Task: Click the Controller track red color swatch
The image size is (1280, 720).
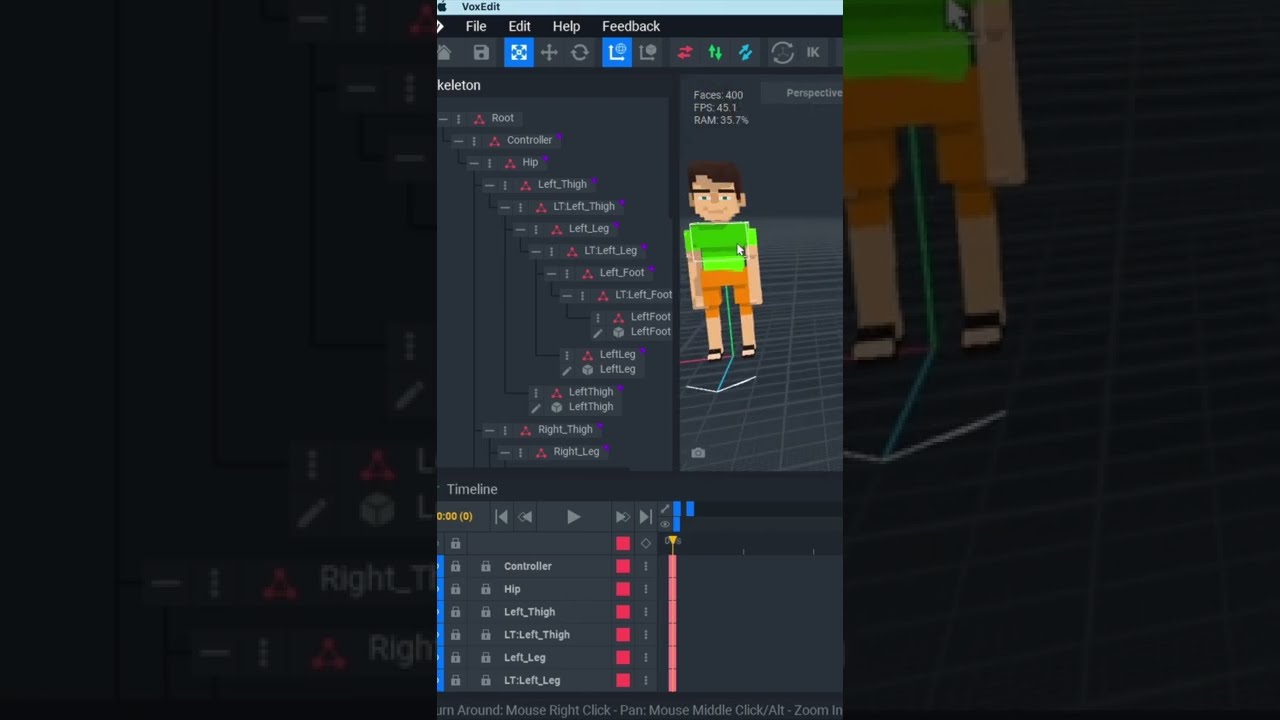Action: click(623, 566)
